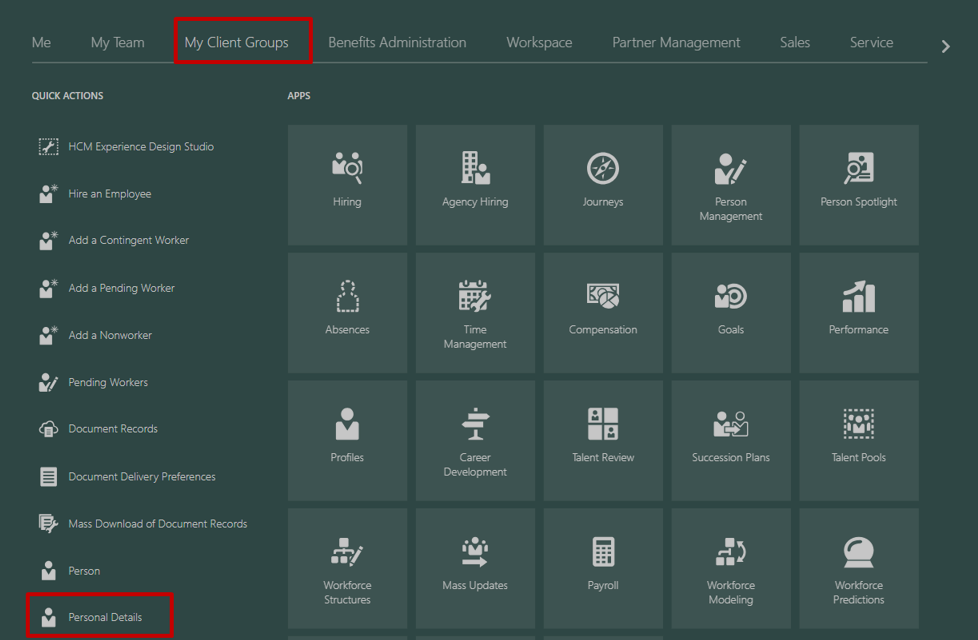Select the Person Spotlight app
The image size is (978, 640).
(858, 184)
